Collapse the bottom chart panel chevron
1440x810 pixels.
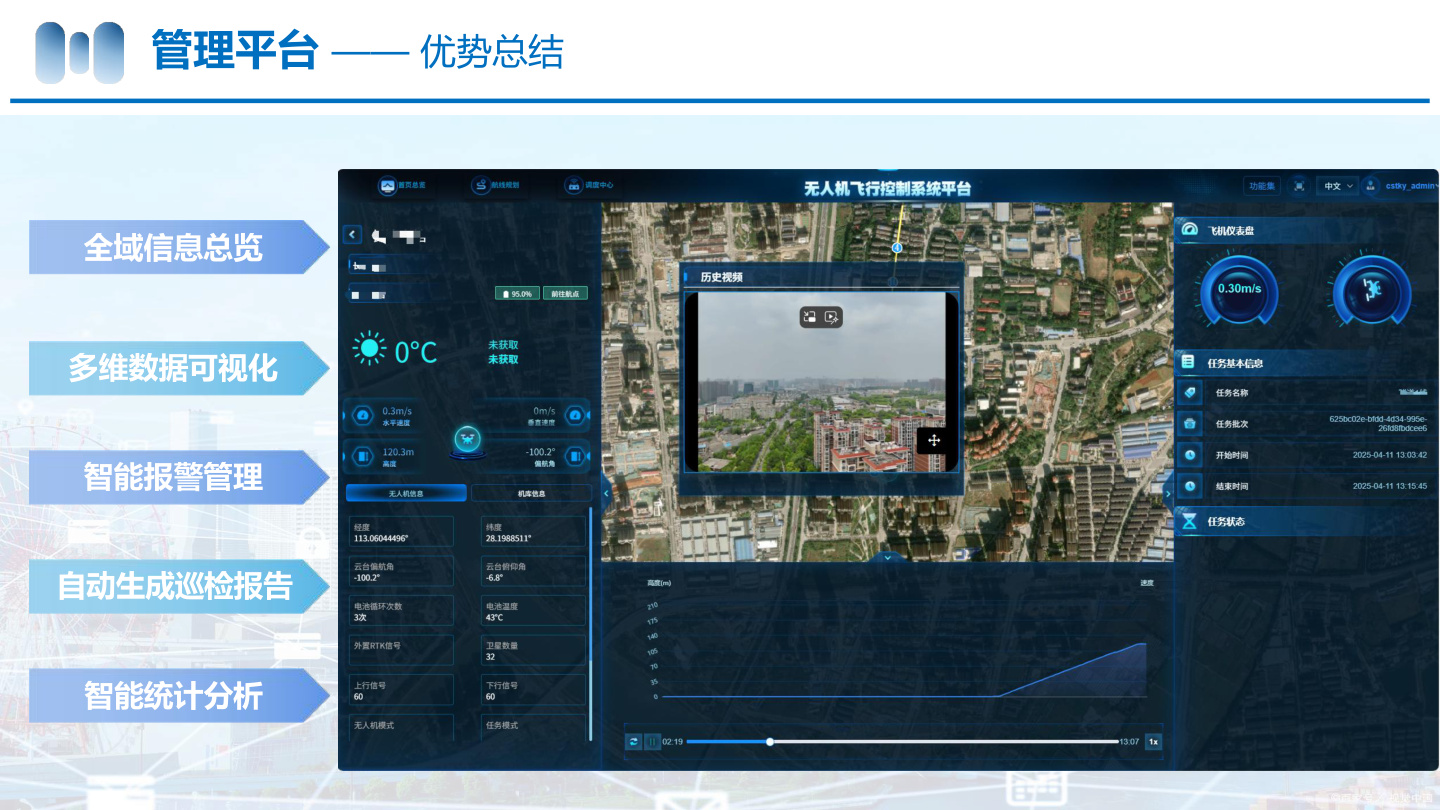click(888, 557)
